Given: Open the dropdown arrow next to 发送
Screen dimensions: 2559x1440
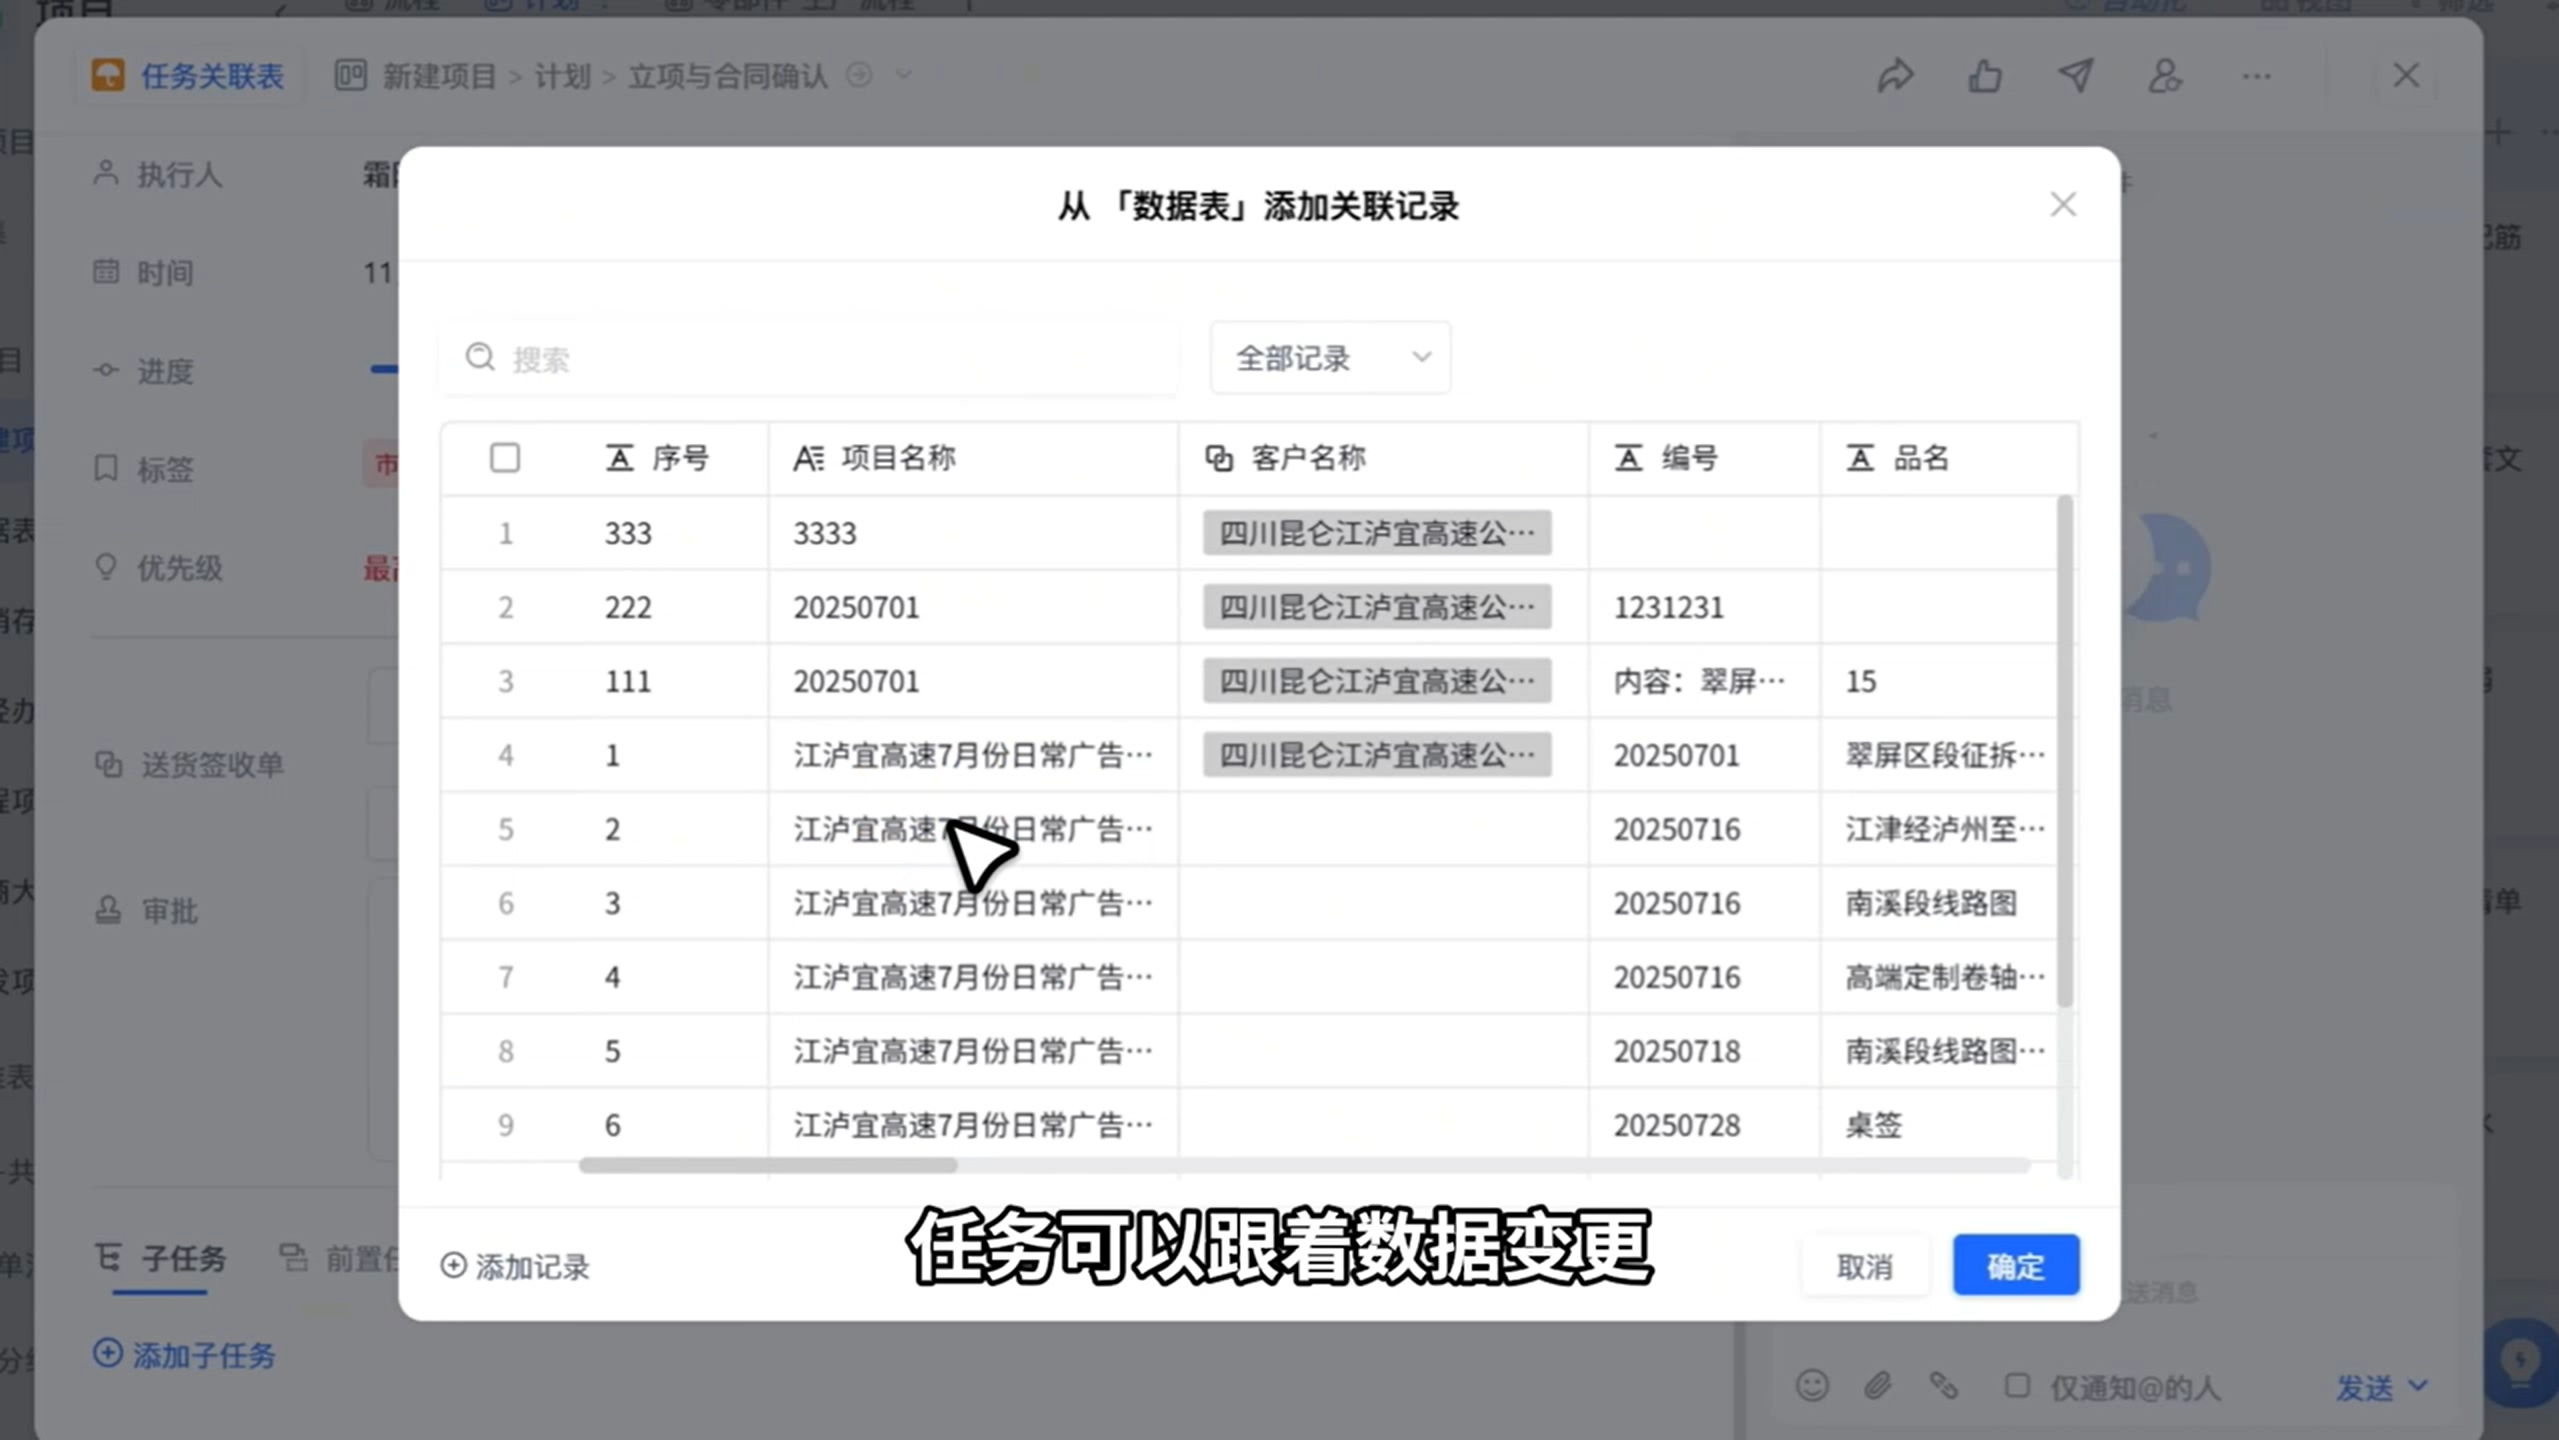Looking at the screenshot, I should (x=2418, y=1386).
